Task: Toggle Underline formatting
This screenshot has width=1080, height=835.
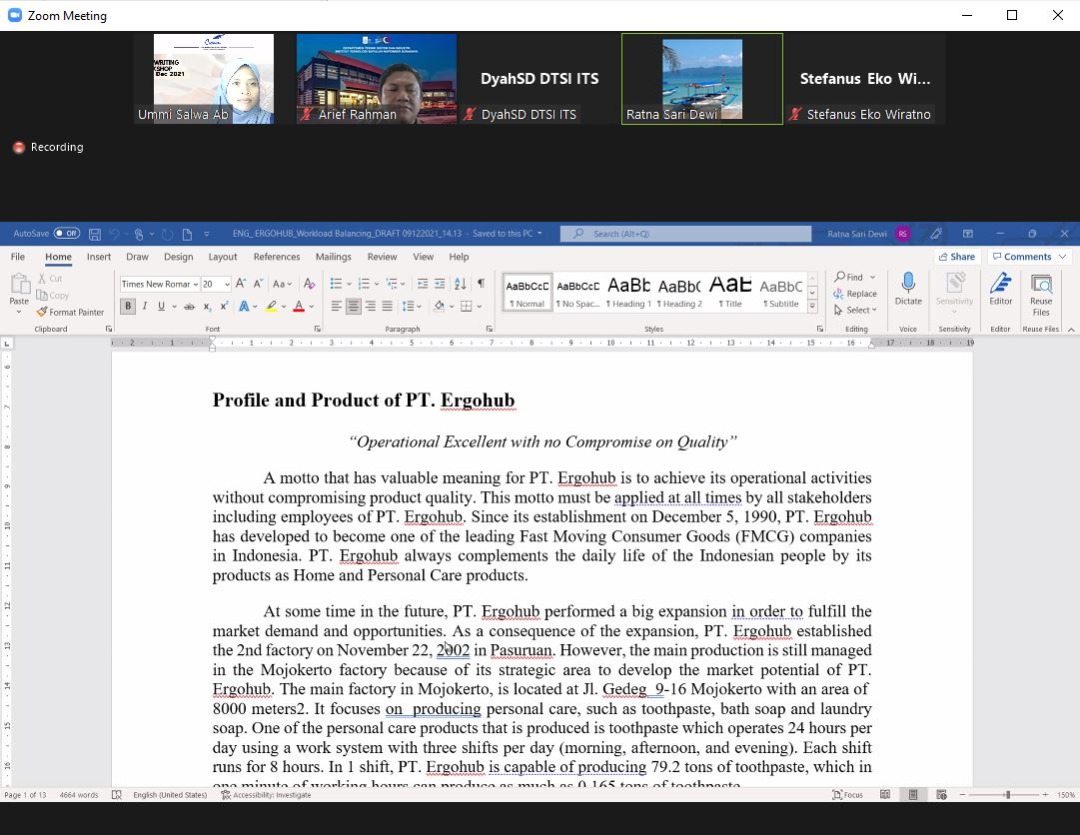Action: coord(161,307)
